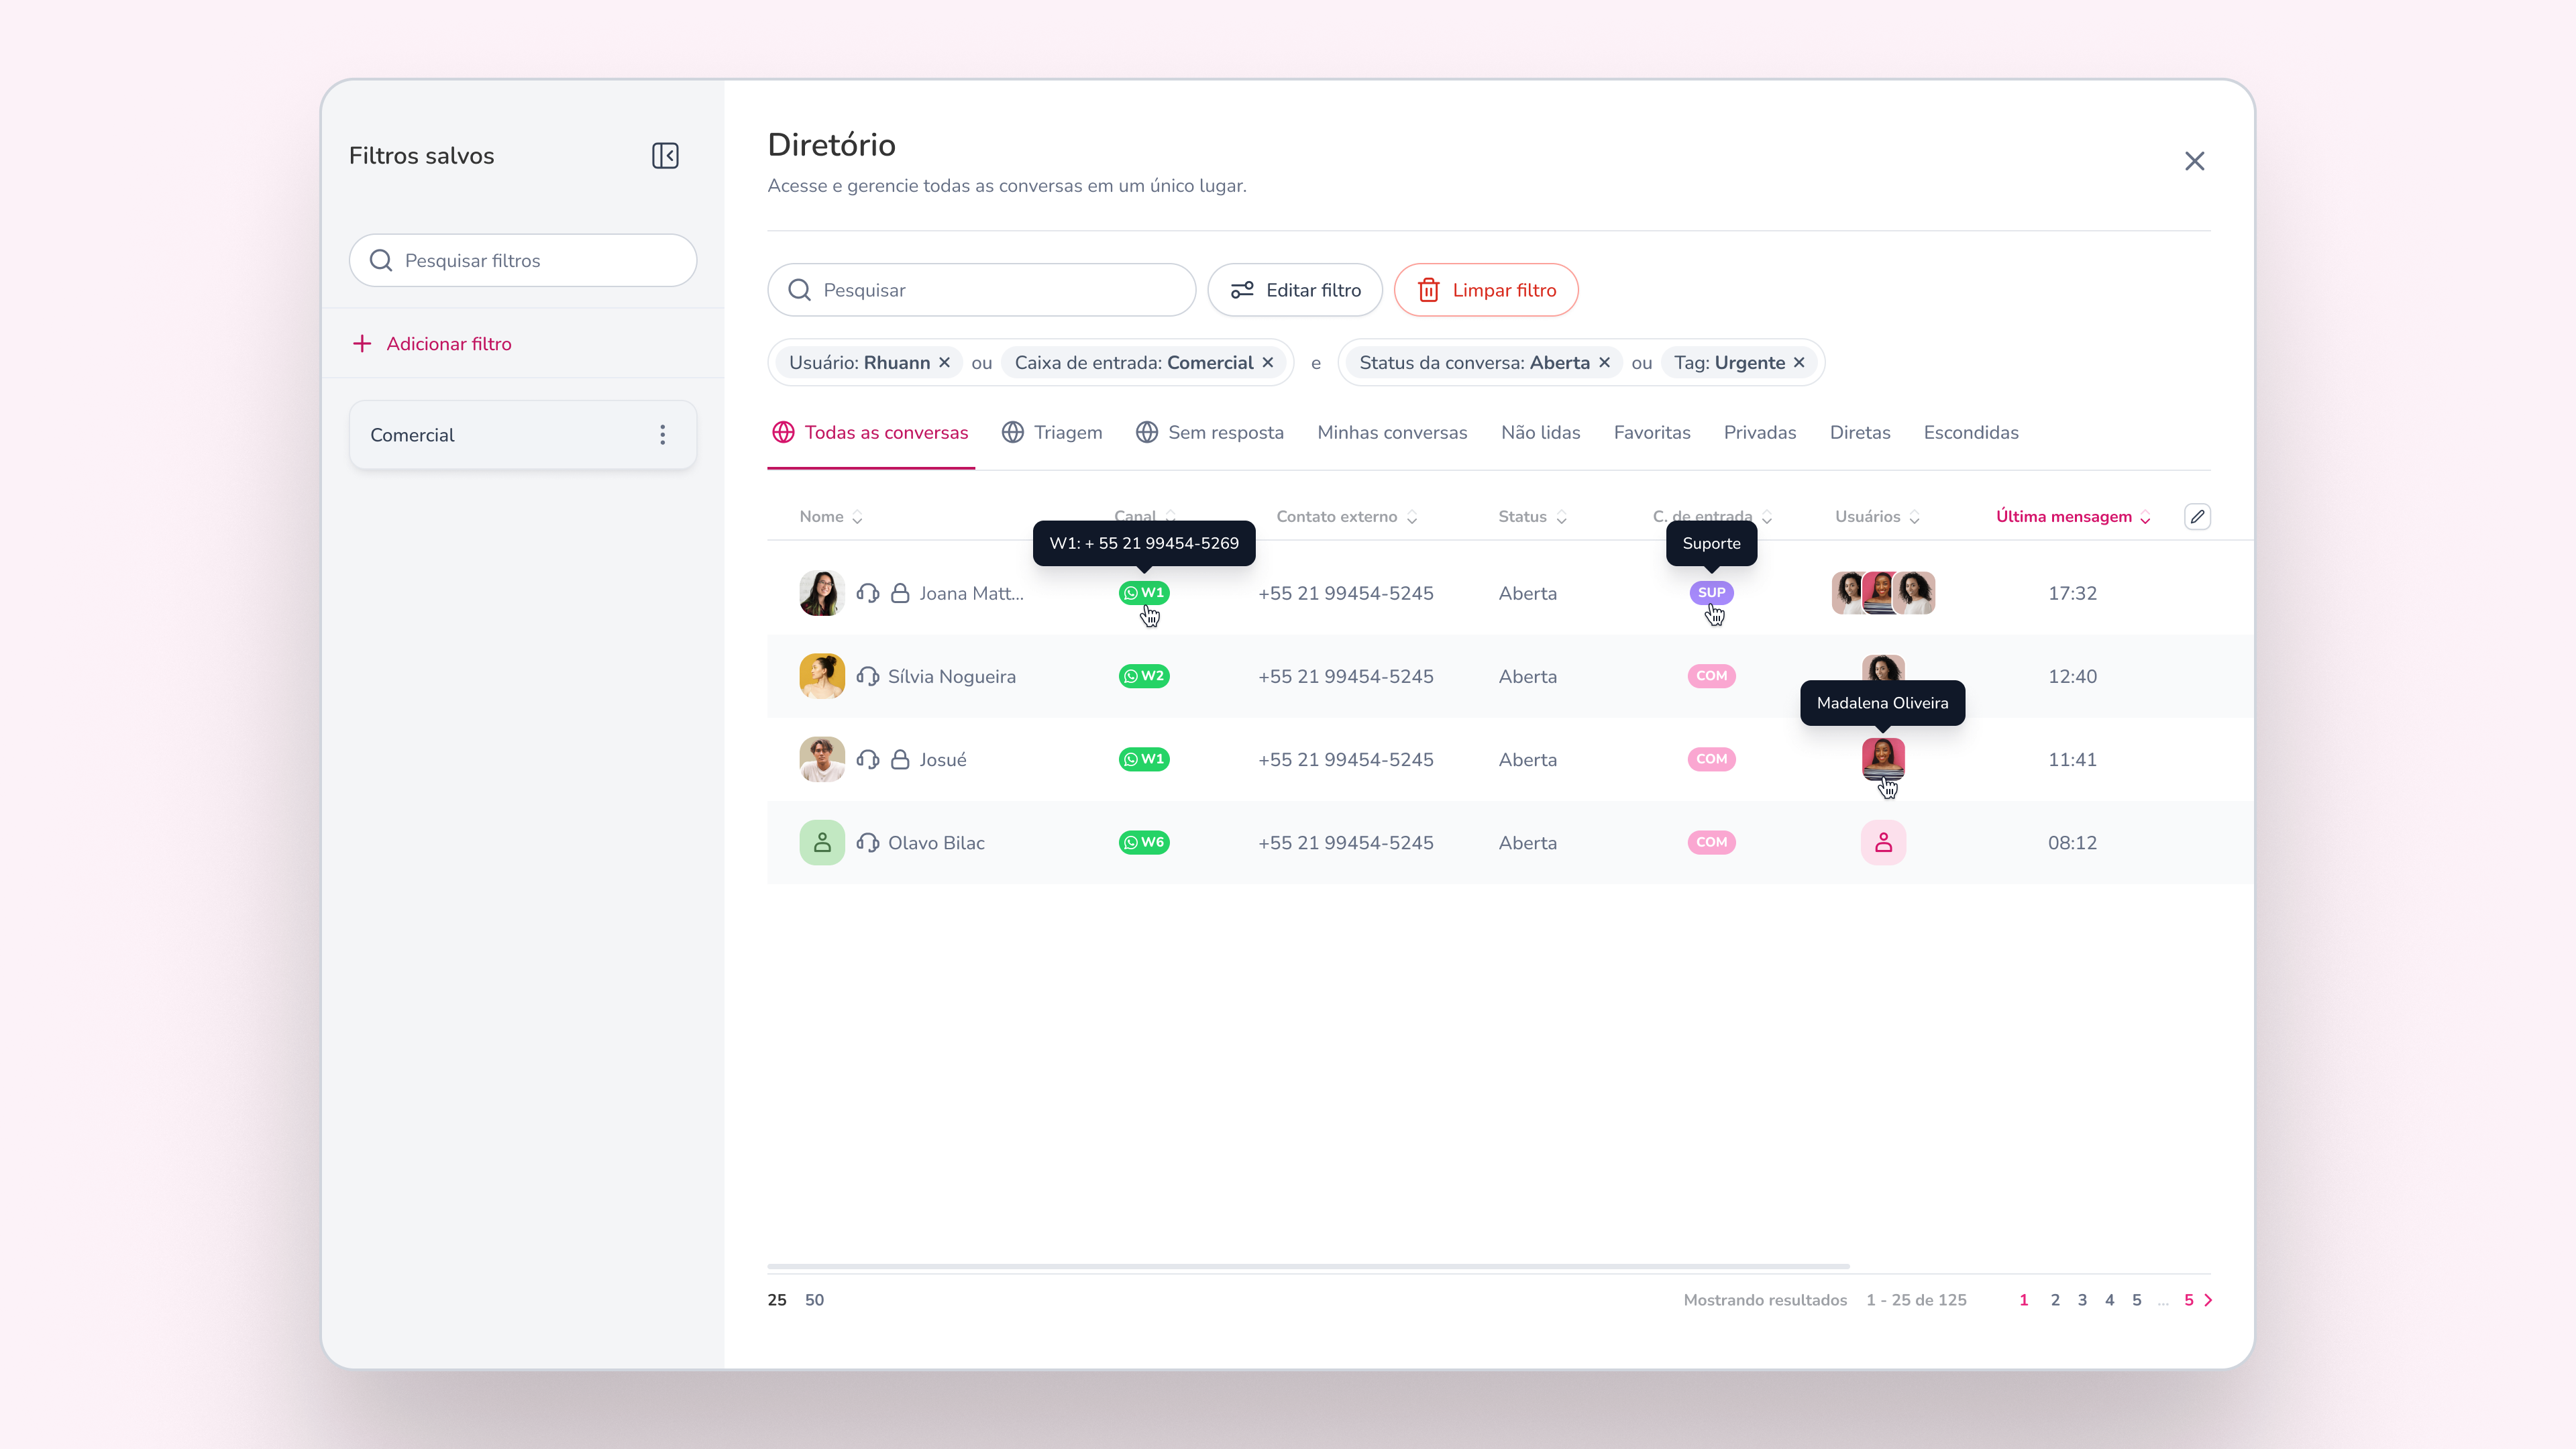
Task: Click the W1 WhatsApp badge for Joana
Action: click(x=1144, y=593)
